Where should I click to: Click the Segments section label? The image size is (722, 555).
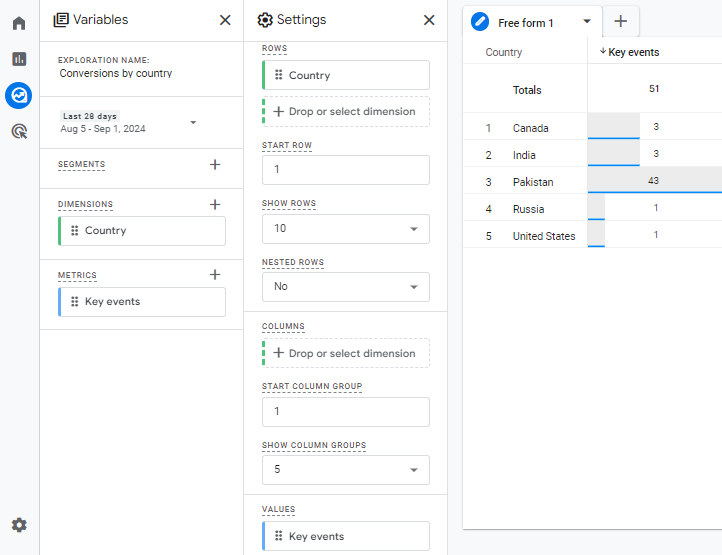tap(82, 164)
